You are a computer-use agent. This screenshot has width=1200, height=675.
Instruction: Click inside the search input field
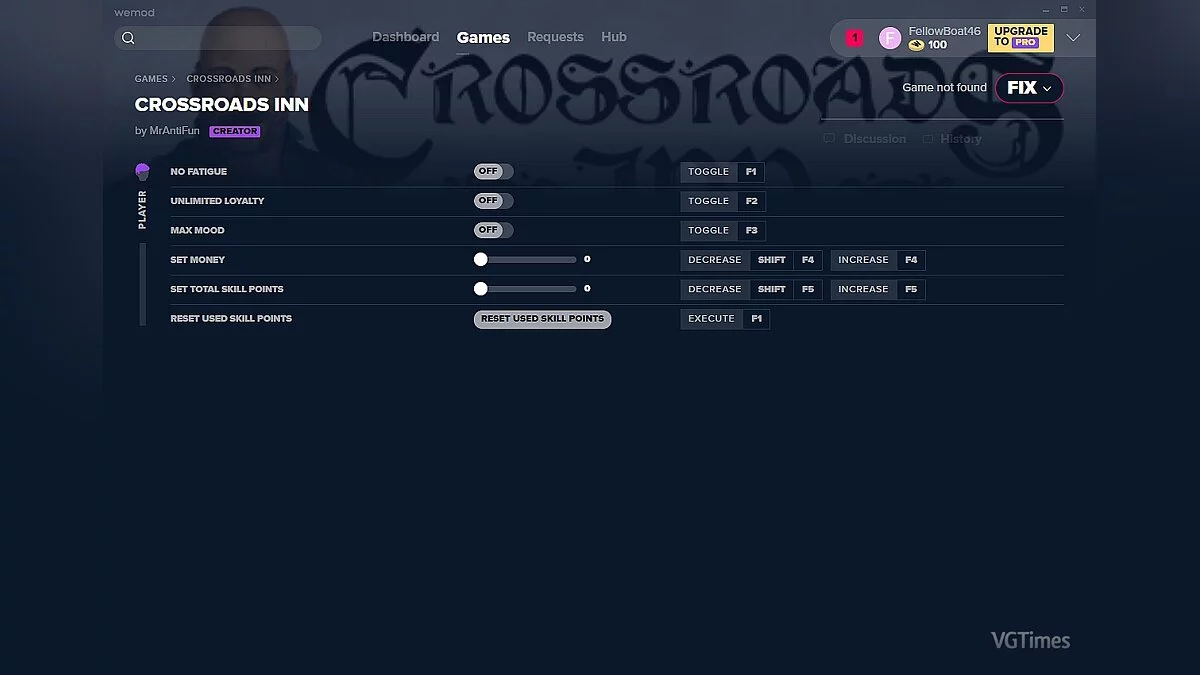pos(220,37)
